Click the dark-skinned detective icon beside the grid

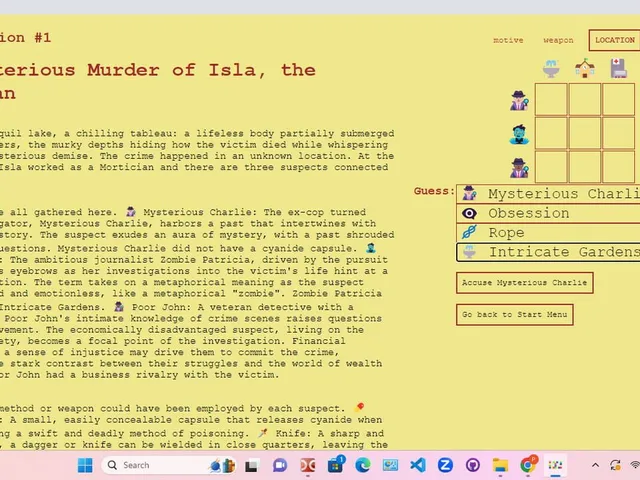[x=519, y=168]
